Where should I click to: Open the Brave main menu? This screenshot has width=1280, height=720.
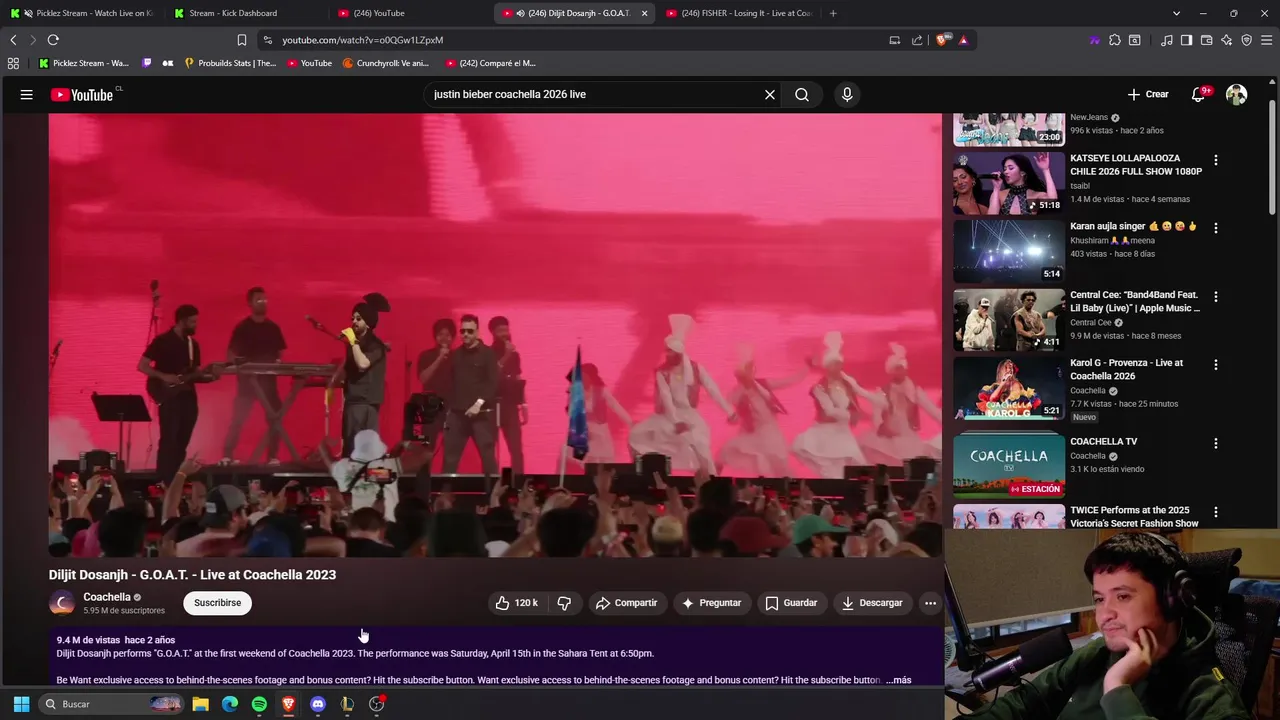(1267, 40)
